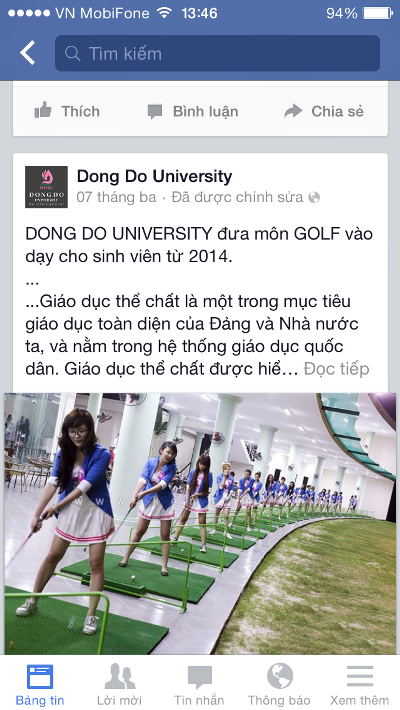Focus the Tìm kiếm search field
The width and height of the screenshot is (400, 710).
tap(217, 53)
